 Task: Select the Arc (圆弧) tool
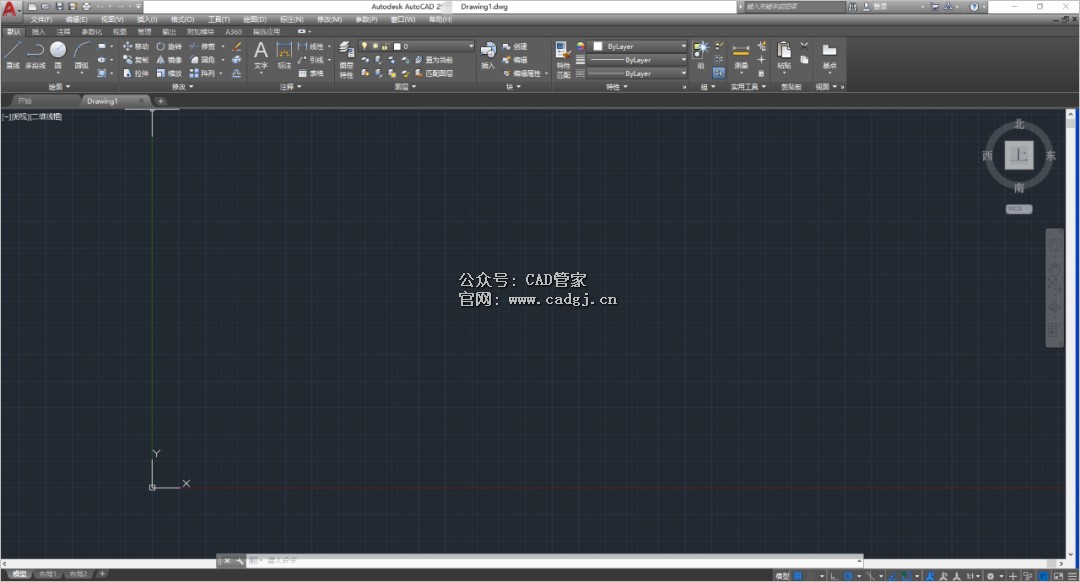pyautogui.click(x=82, y=55)
